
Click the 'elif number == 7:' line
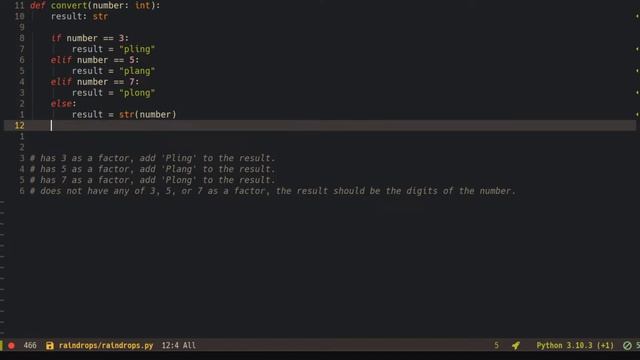[95, 82]
